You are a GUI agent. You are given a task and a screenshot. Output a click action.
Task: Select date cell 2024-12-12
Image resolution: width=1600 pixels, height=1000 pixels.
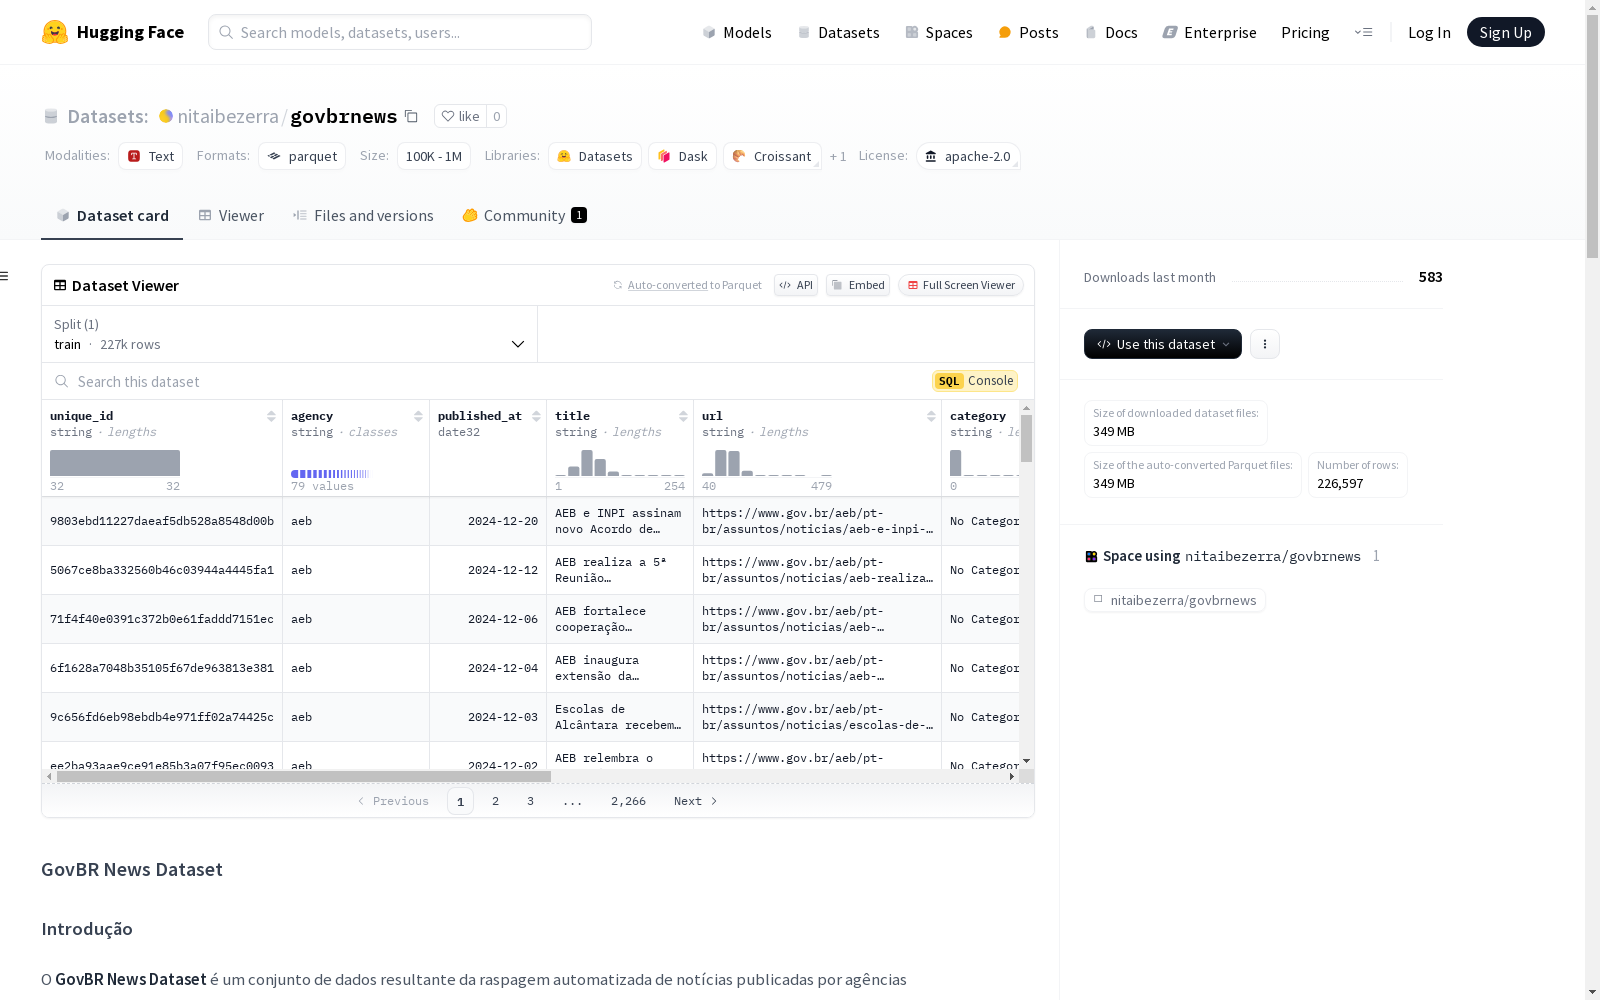click(x=488, y=570)
